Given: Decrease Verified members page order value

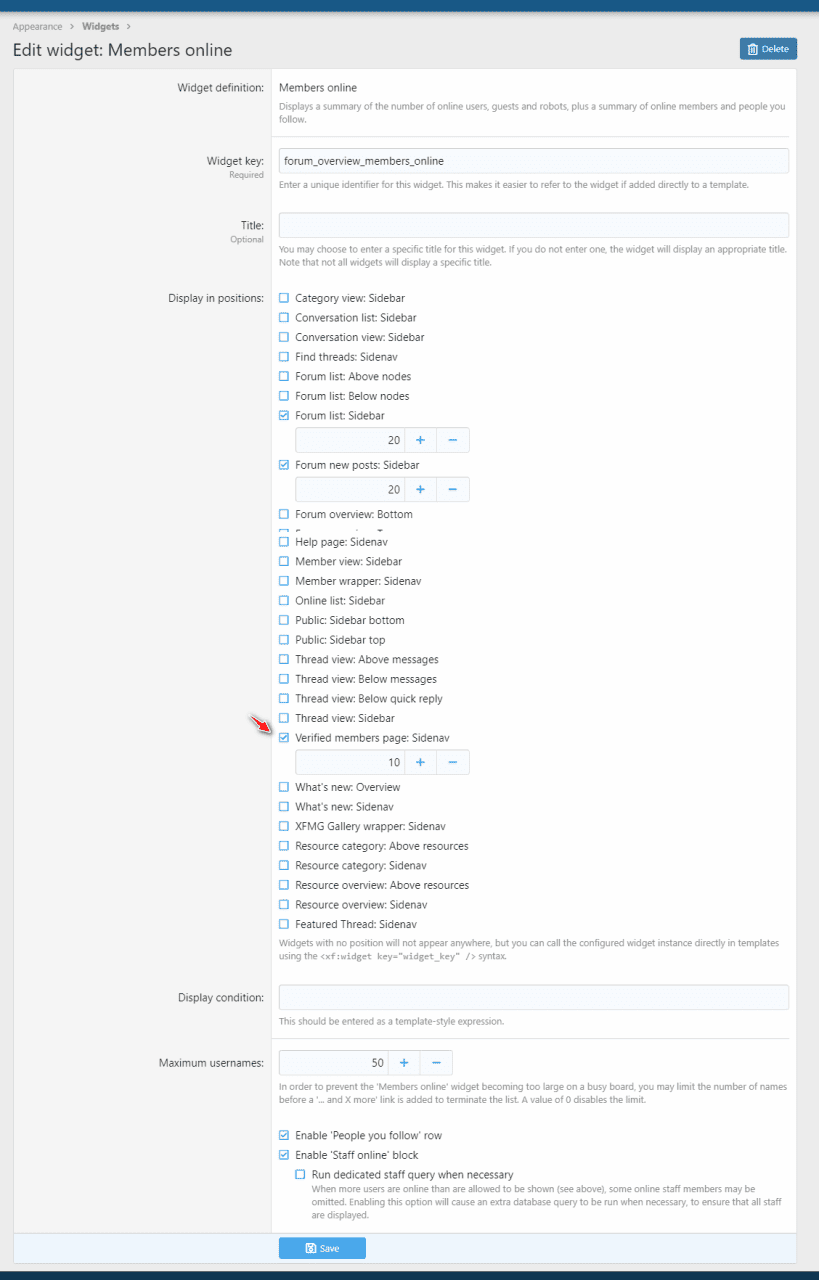Looking at the screenshot, I should coord(452,762).
